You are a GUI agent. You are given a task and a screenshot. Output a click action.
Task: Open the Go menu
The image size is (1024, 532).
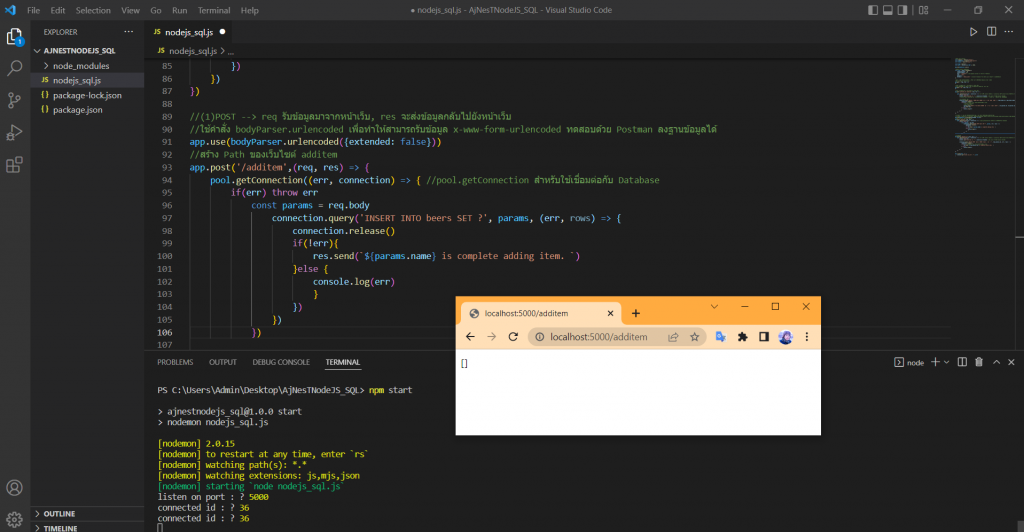(x=156, y=10)
